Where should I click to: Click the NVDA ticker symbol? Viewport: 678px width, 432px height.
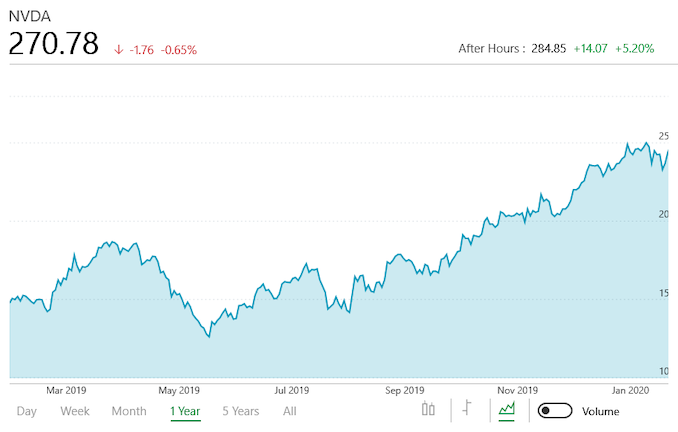tap(29, 17)
